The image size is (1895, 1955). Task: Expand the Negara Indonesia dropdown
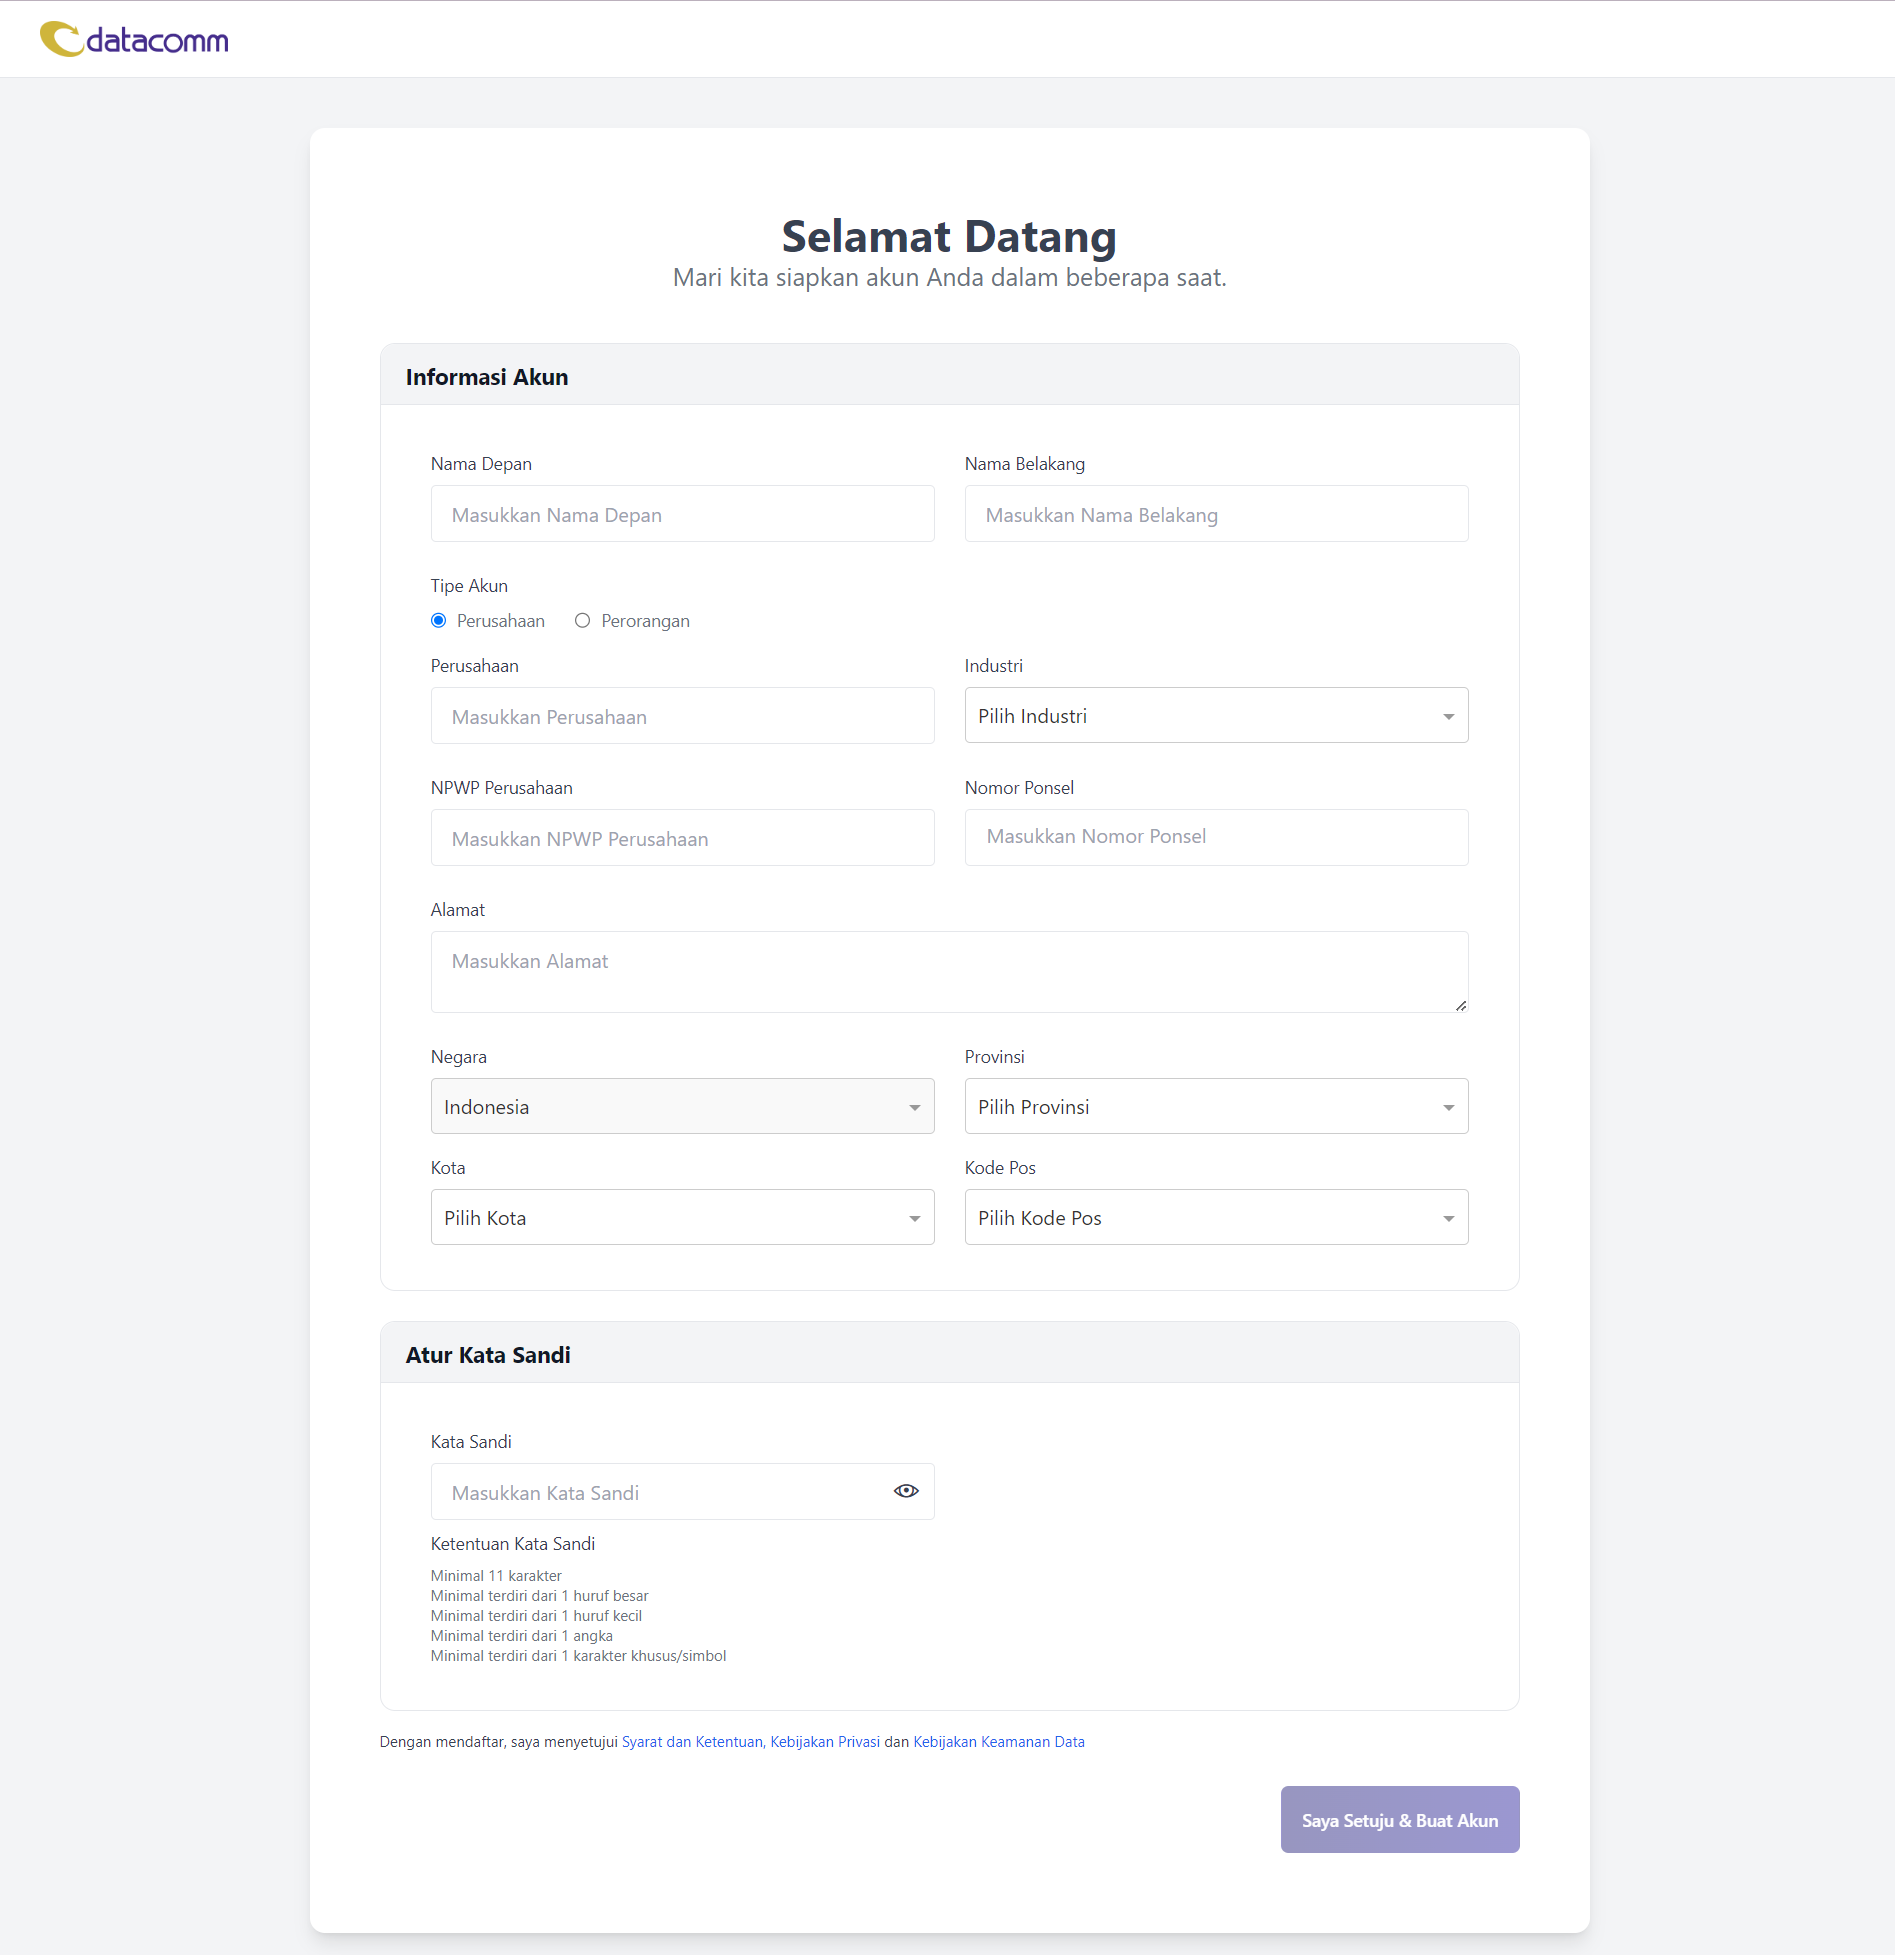[x=682, y=1107]
